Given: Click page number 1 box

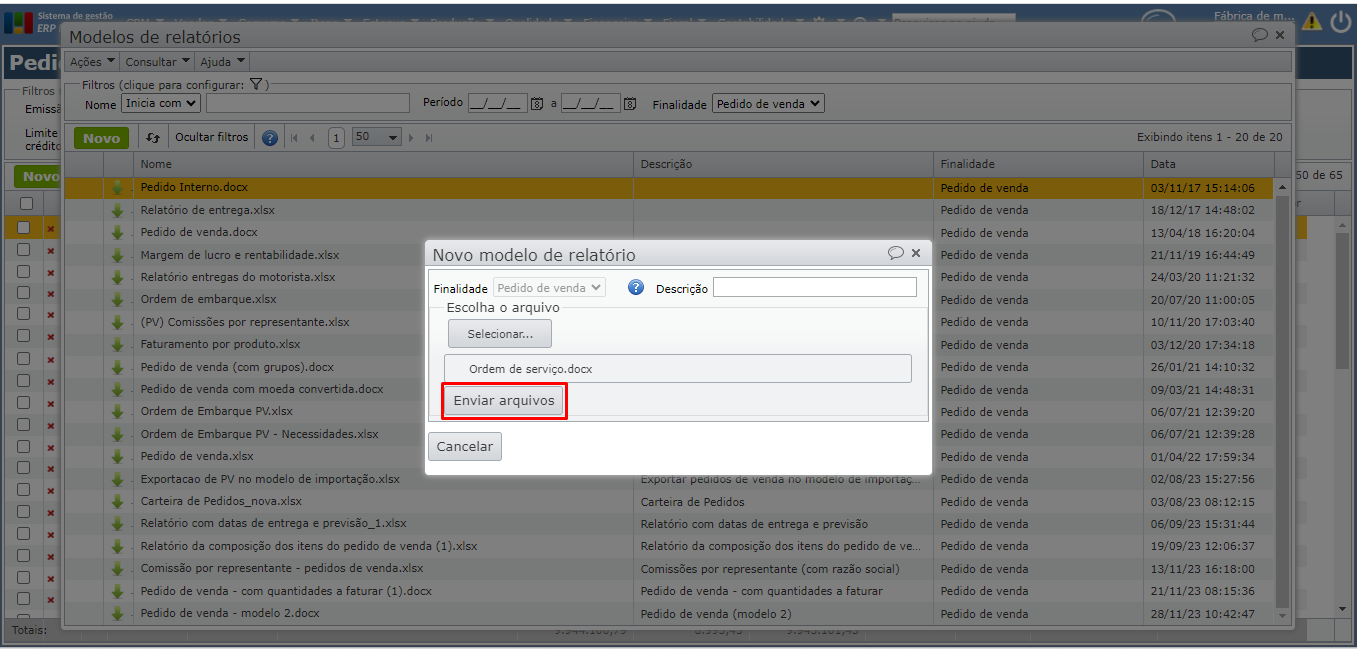Looking at the screenshot, I should 336,138.
